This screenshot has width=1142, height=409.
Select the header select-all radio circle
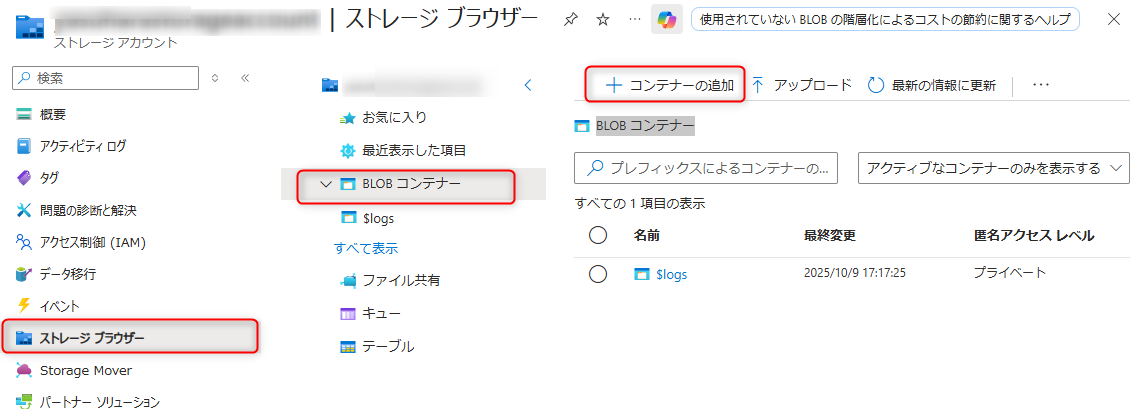point(599,235)
